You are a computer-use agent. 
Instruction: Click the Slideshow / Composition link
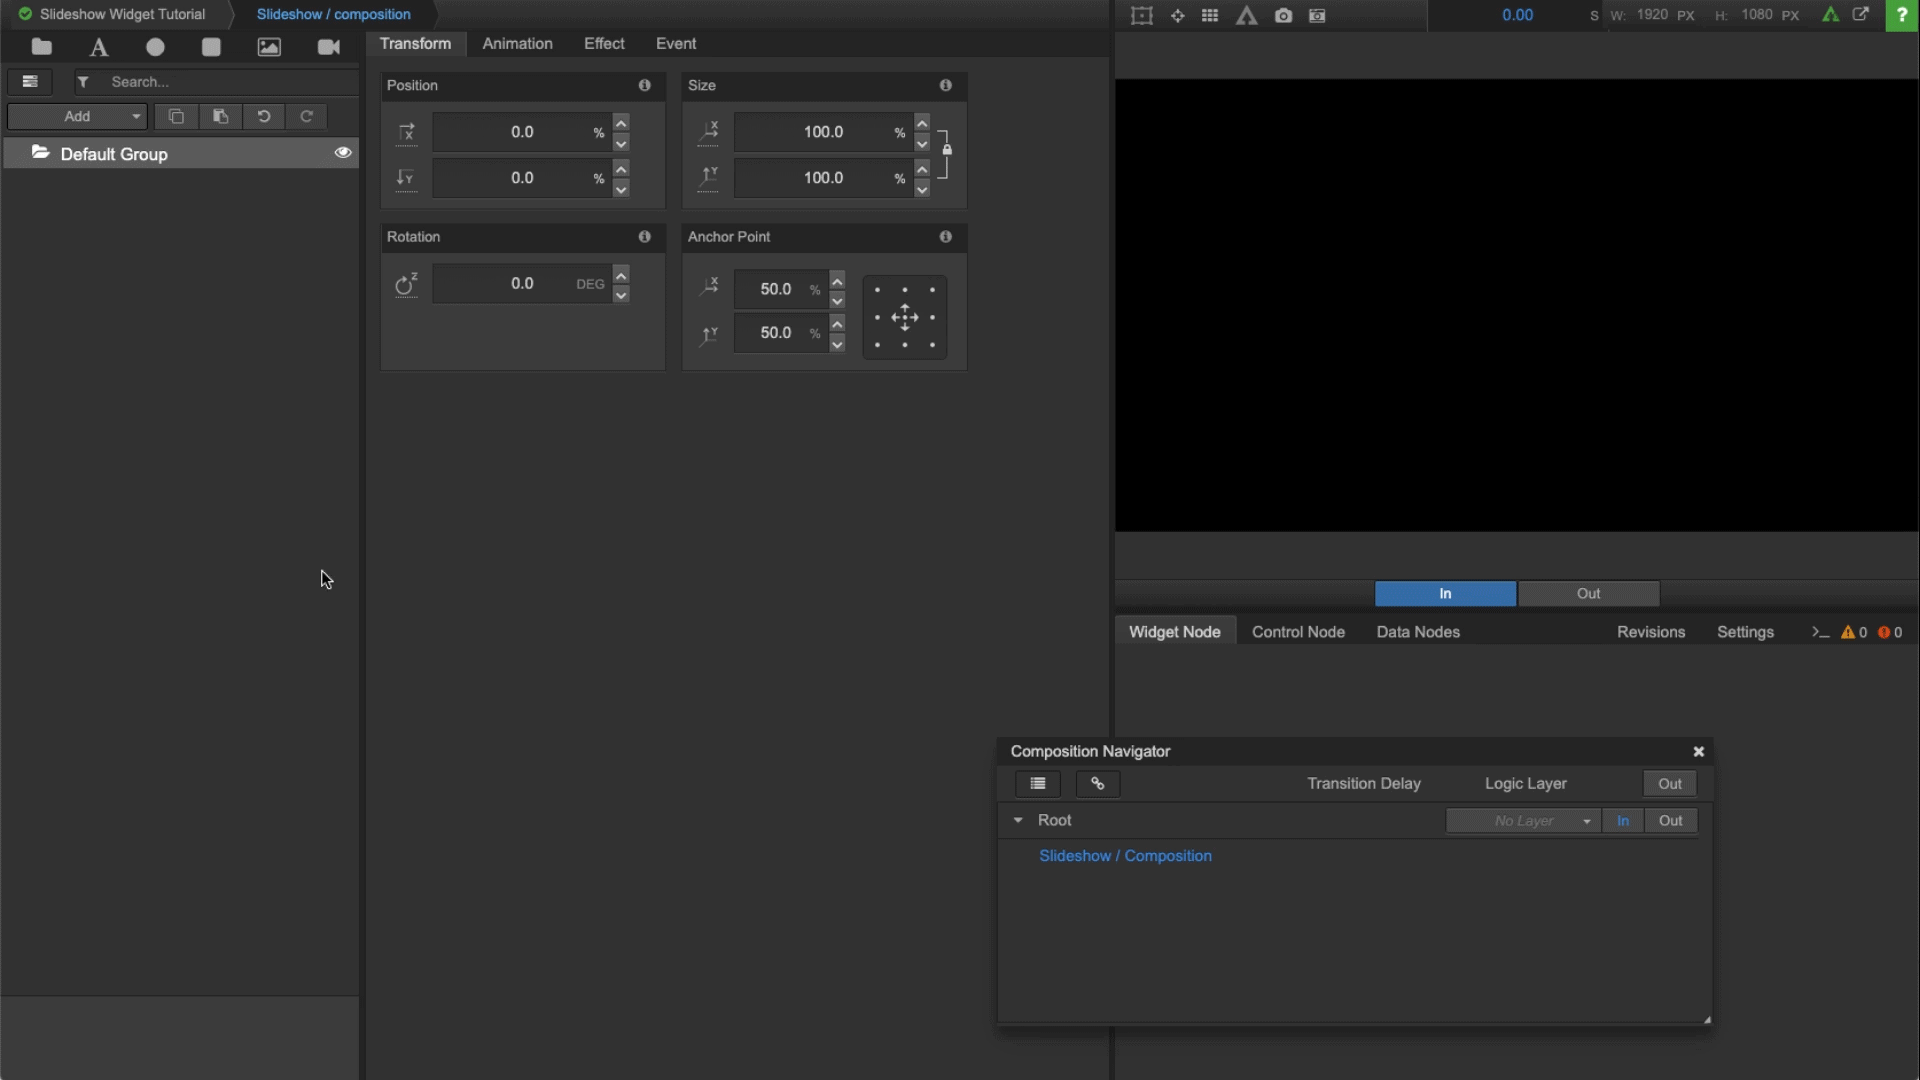click(x=1125, y=856)
